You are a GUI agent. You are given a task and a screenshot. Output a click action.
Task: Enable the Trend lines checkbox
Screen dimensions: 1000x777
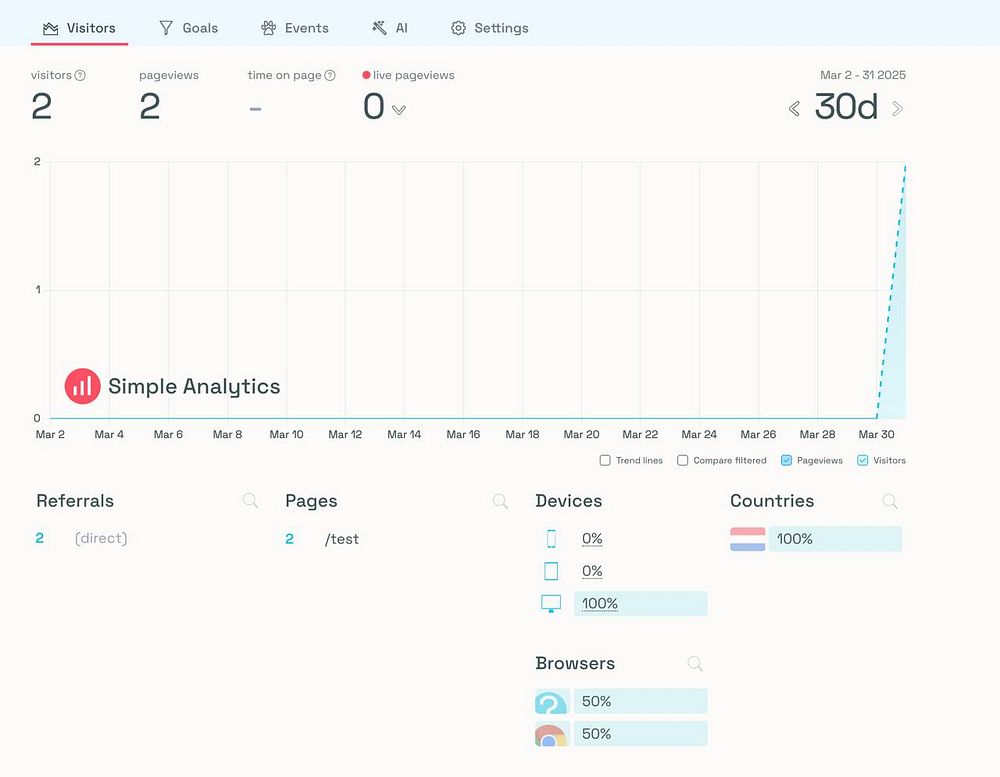(605, 461)
